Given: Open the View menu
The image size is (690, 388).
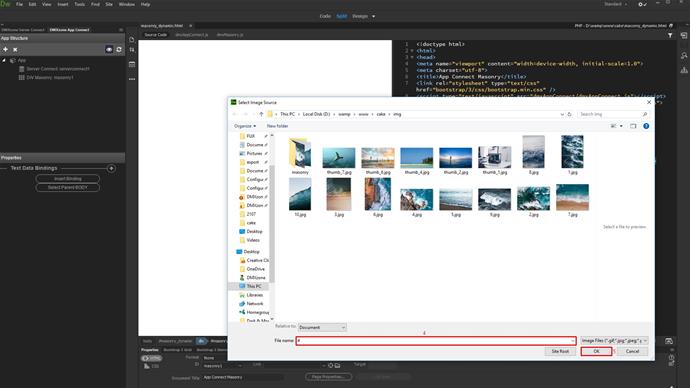Looking at the screenshot, I should (46, 4).
